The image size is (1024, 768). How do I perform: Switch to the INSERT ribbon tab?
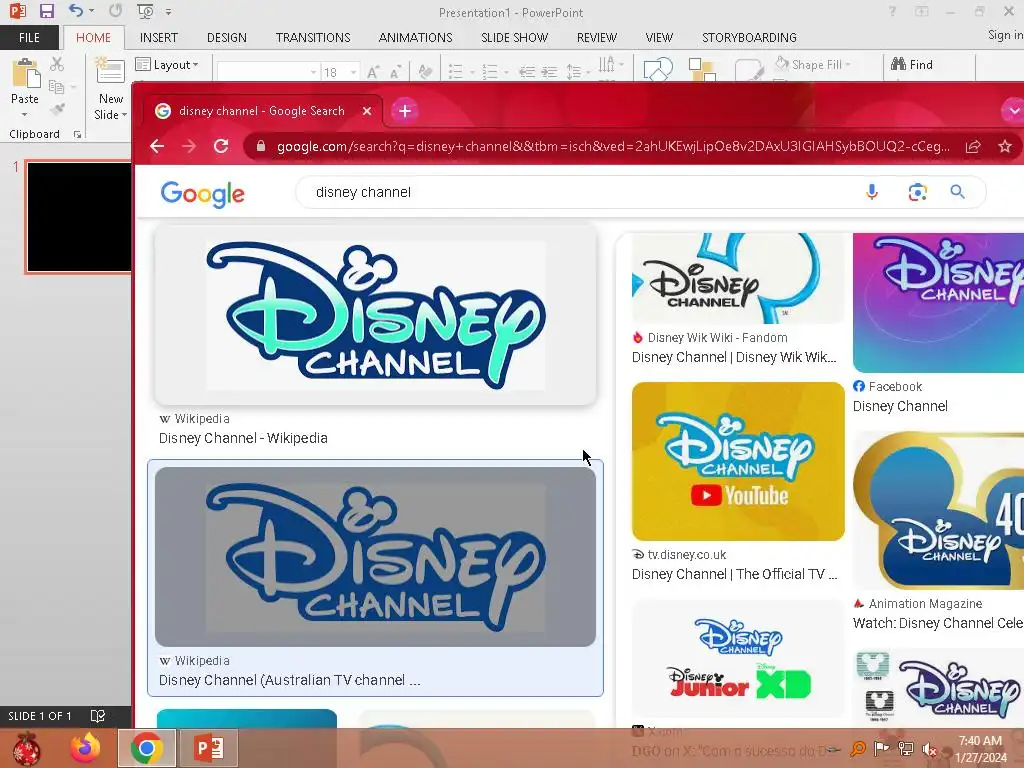[159, 38]
